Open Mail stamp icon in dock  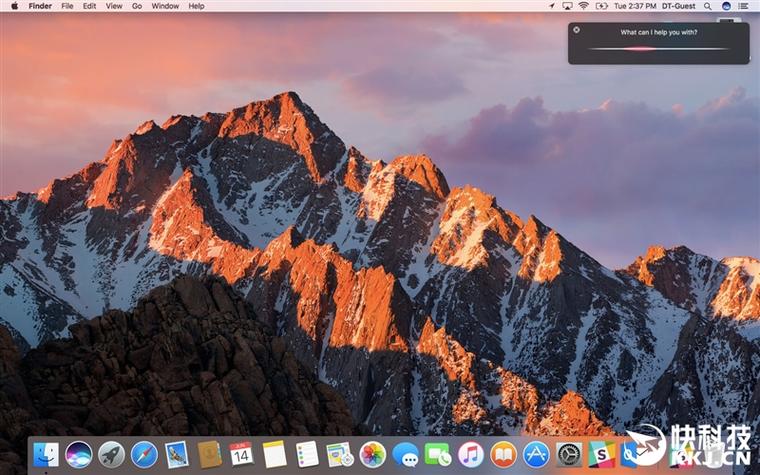point(176,455)
